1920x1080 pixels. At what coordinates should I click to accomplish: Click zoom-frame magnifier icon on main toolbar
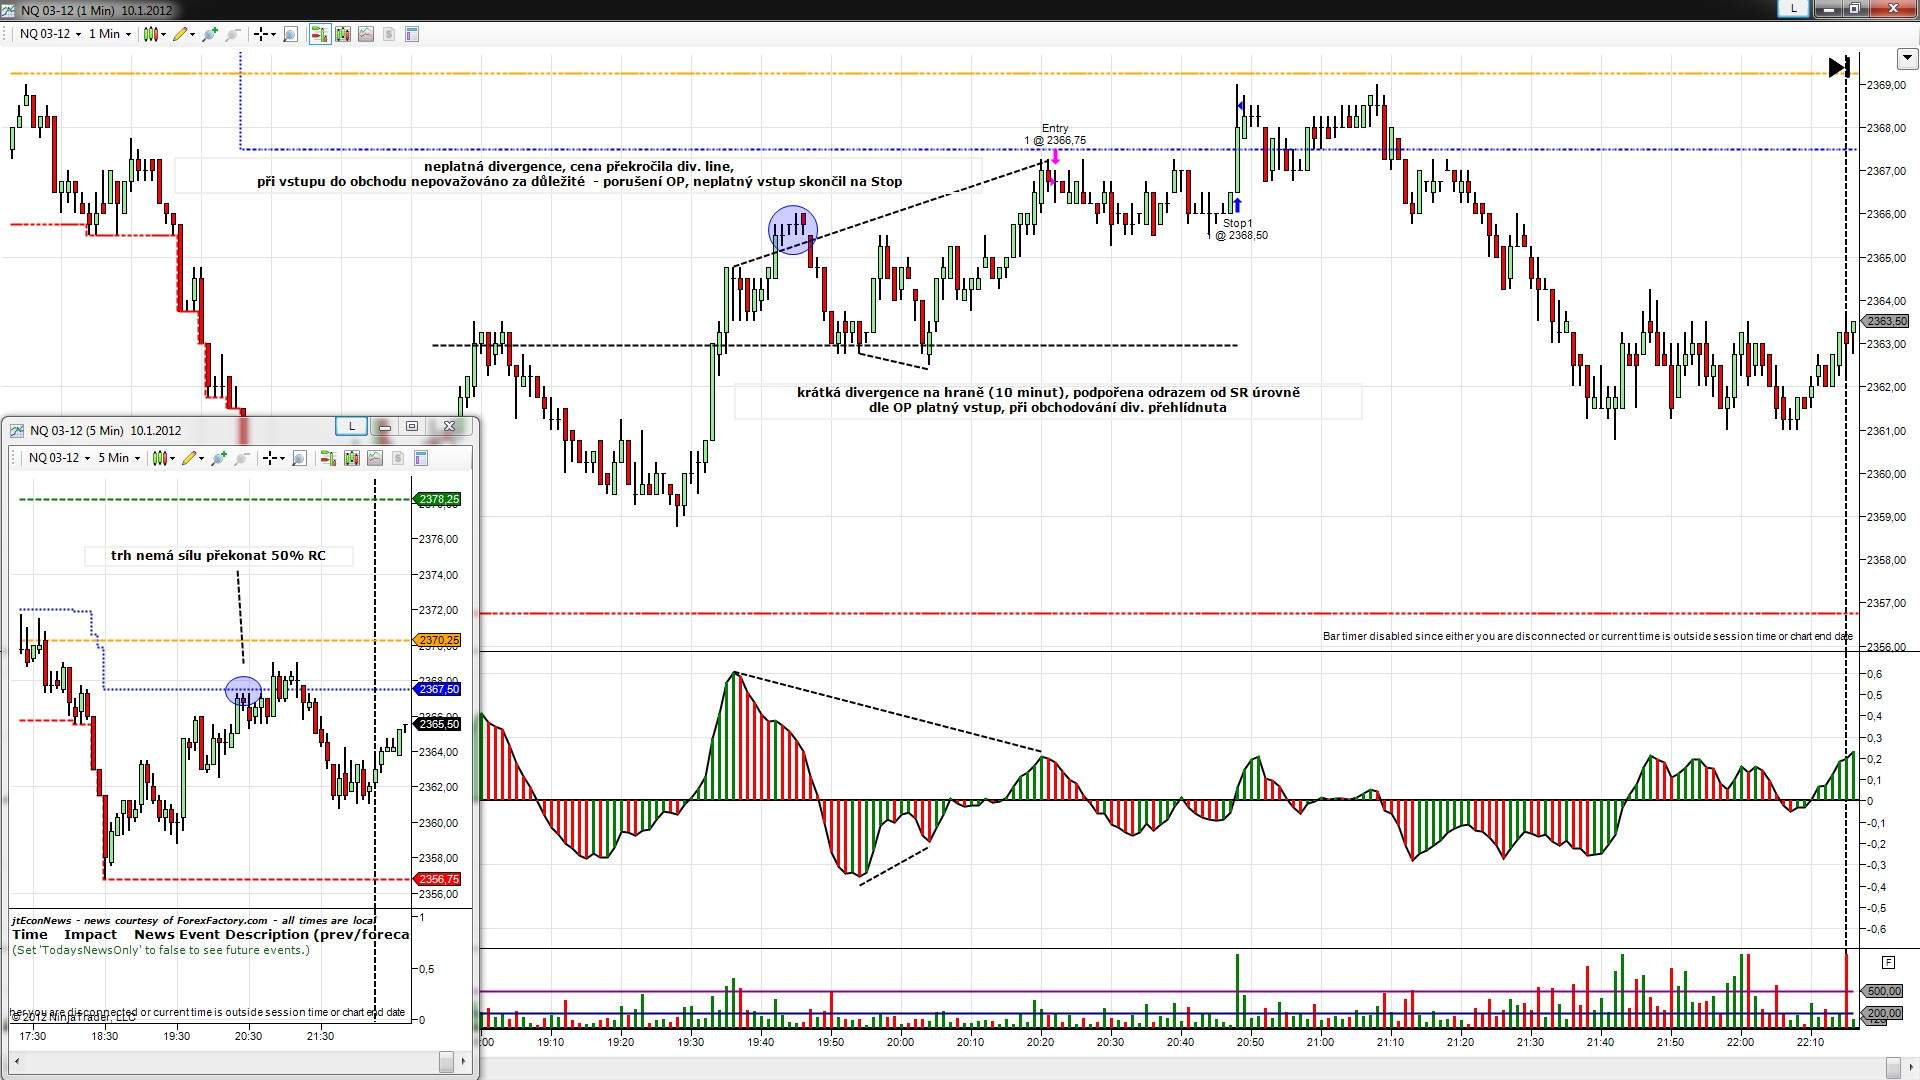[x=291, y=34]
